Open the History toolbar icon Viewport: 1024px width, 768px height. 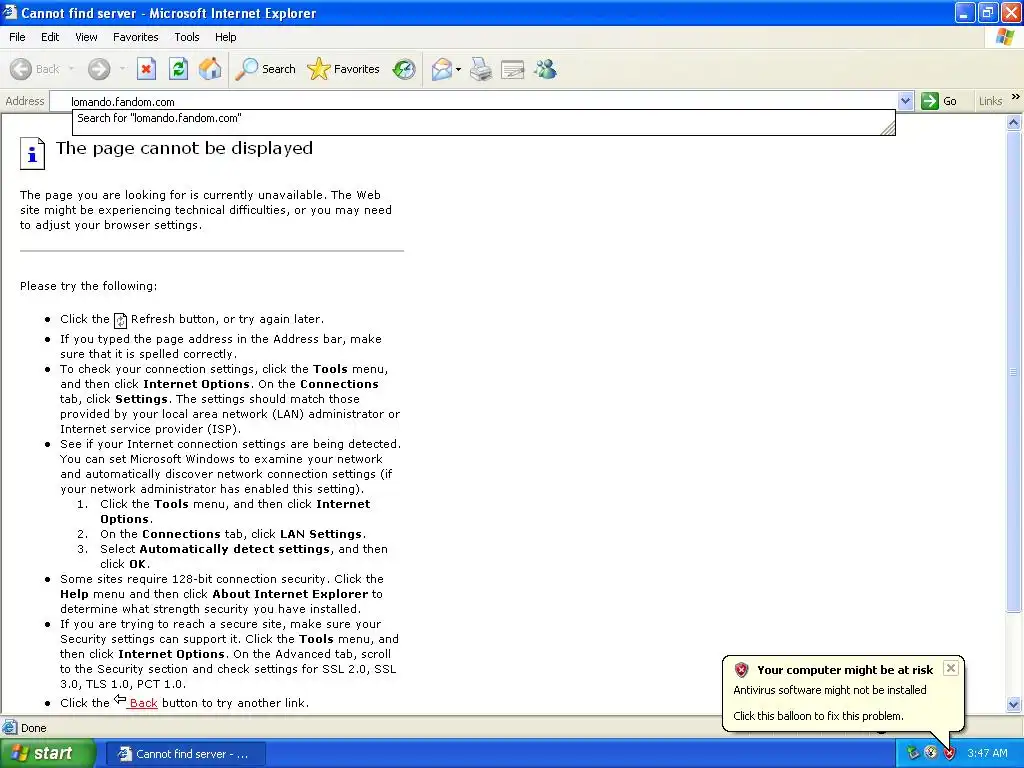(404, 69)
